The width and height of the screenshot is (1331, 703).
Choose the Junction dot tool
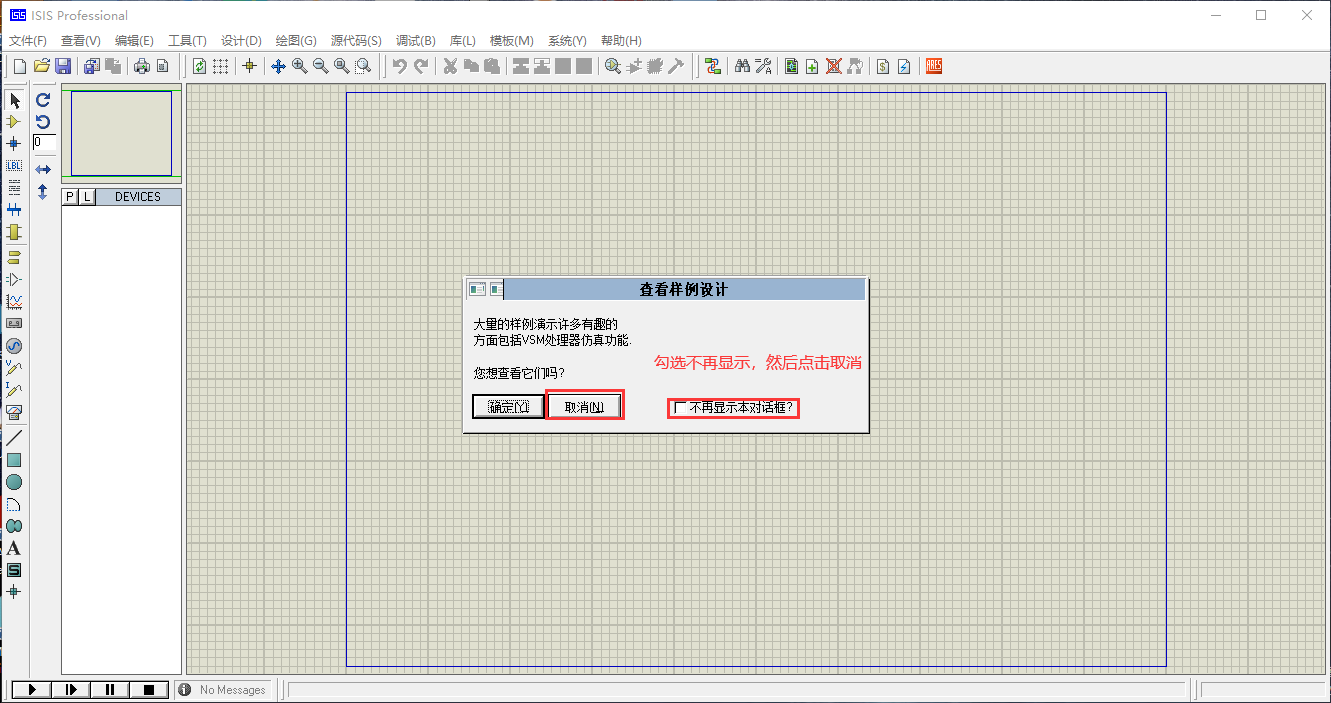pos(14,143)
